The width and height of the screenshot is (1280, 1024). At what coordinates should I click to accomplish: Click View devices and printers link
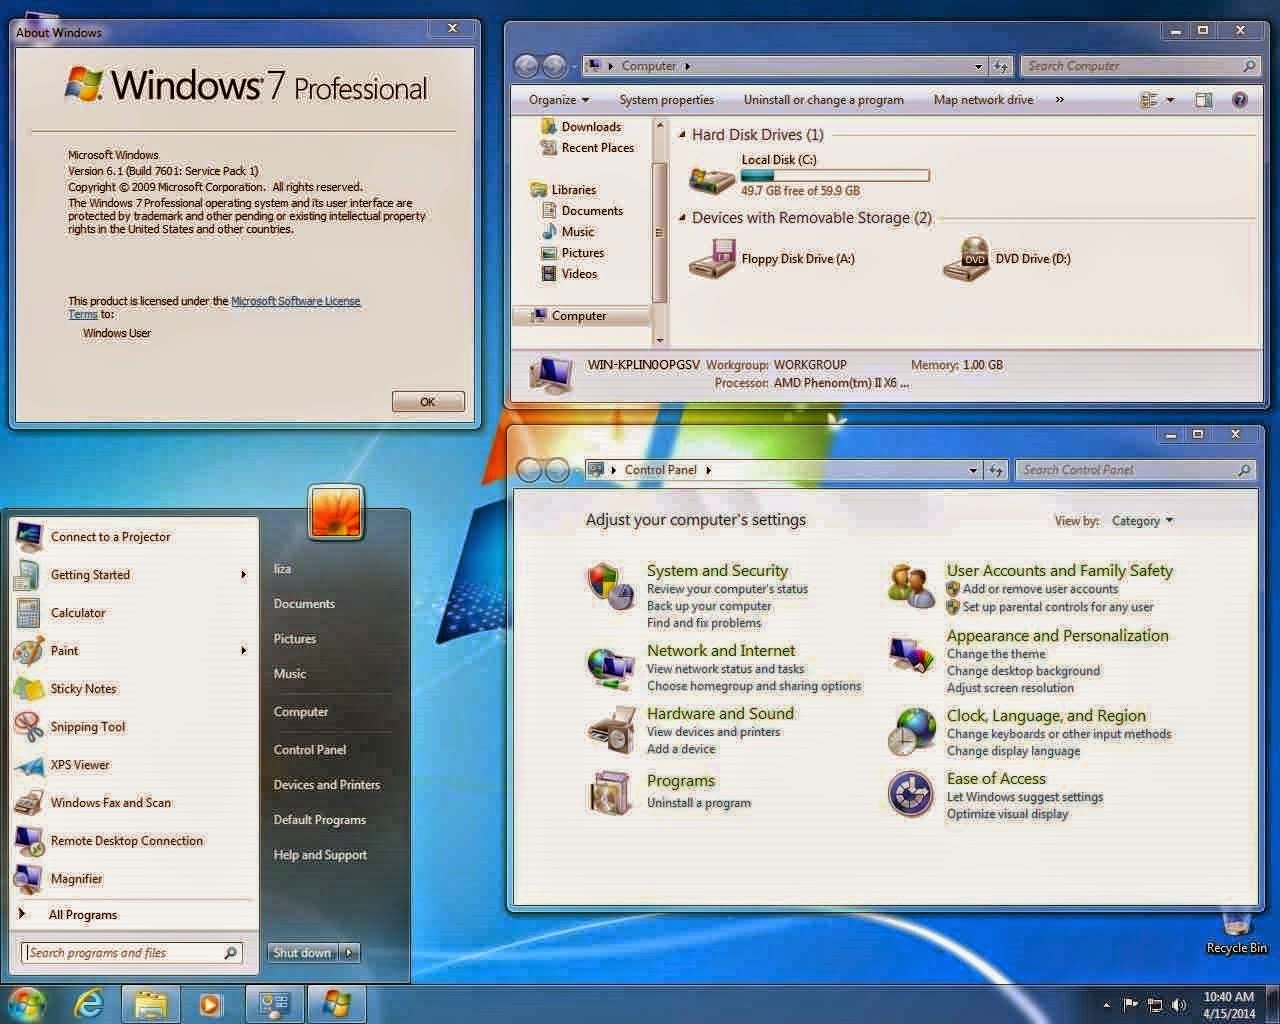coord(713,732)
